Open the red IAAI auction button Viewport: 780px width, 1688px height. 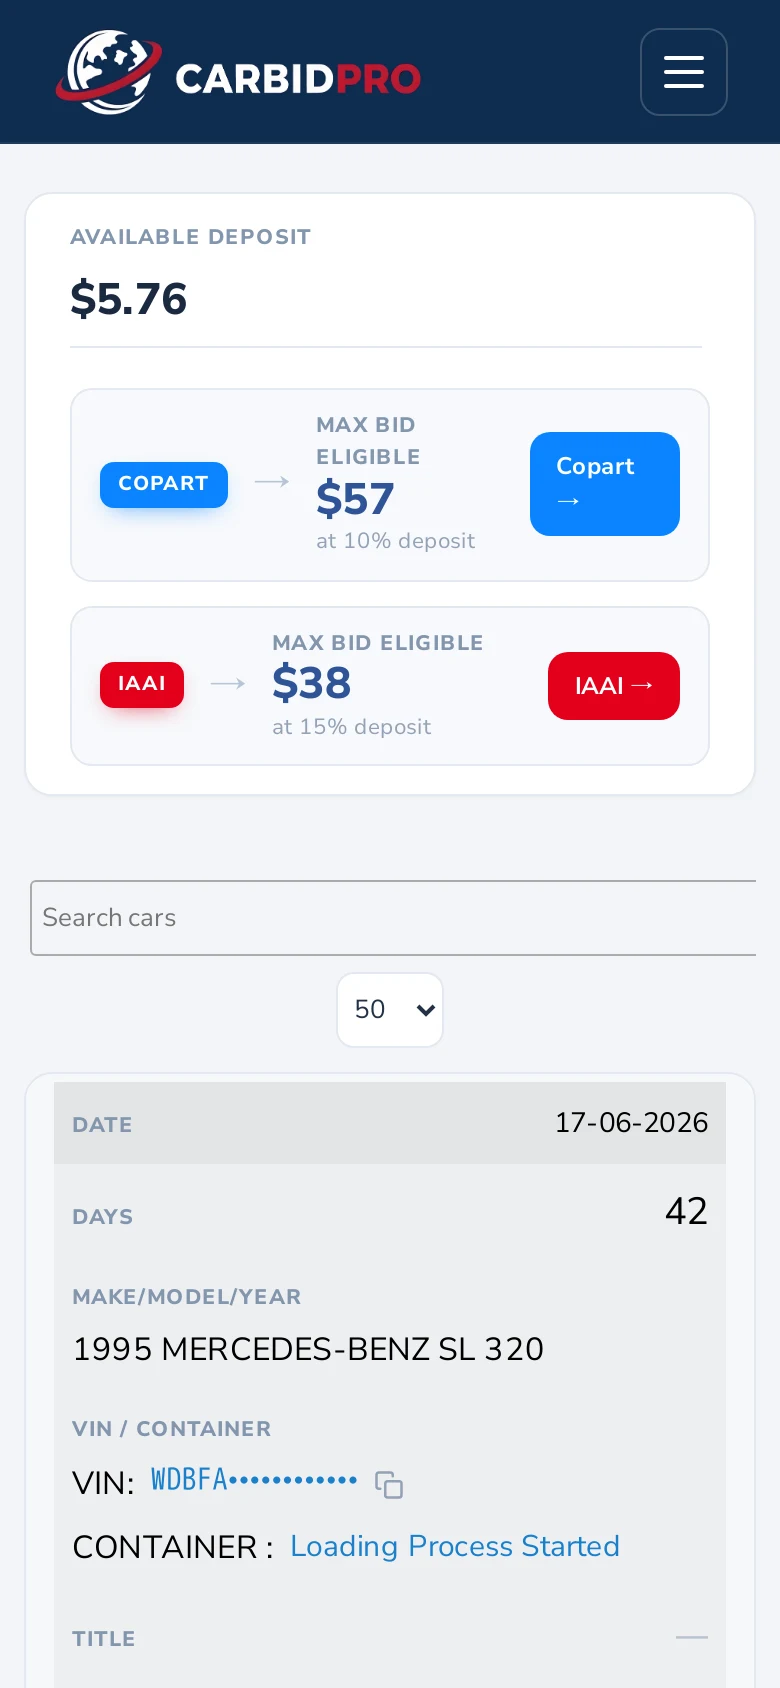click(614, 686)
